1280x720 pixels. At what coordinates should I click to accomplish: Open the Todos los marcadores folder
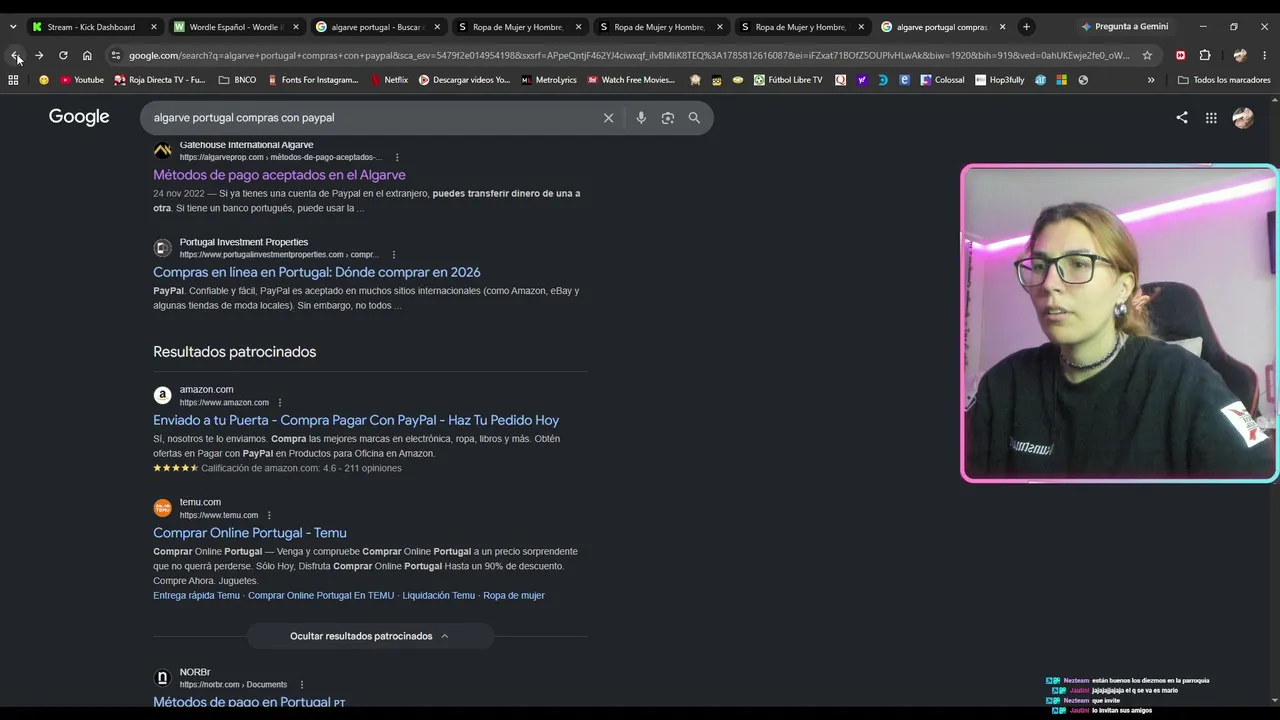pos(1224,80)
